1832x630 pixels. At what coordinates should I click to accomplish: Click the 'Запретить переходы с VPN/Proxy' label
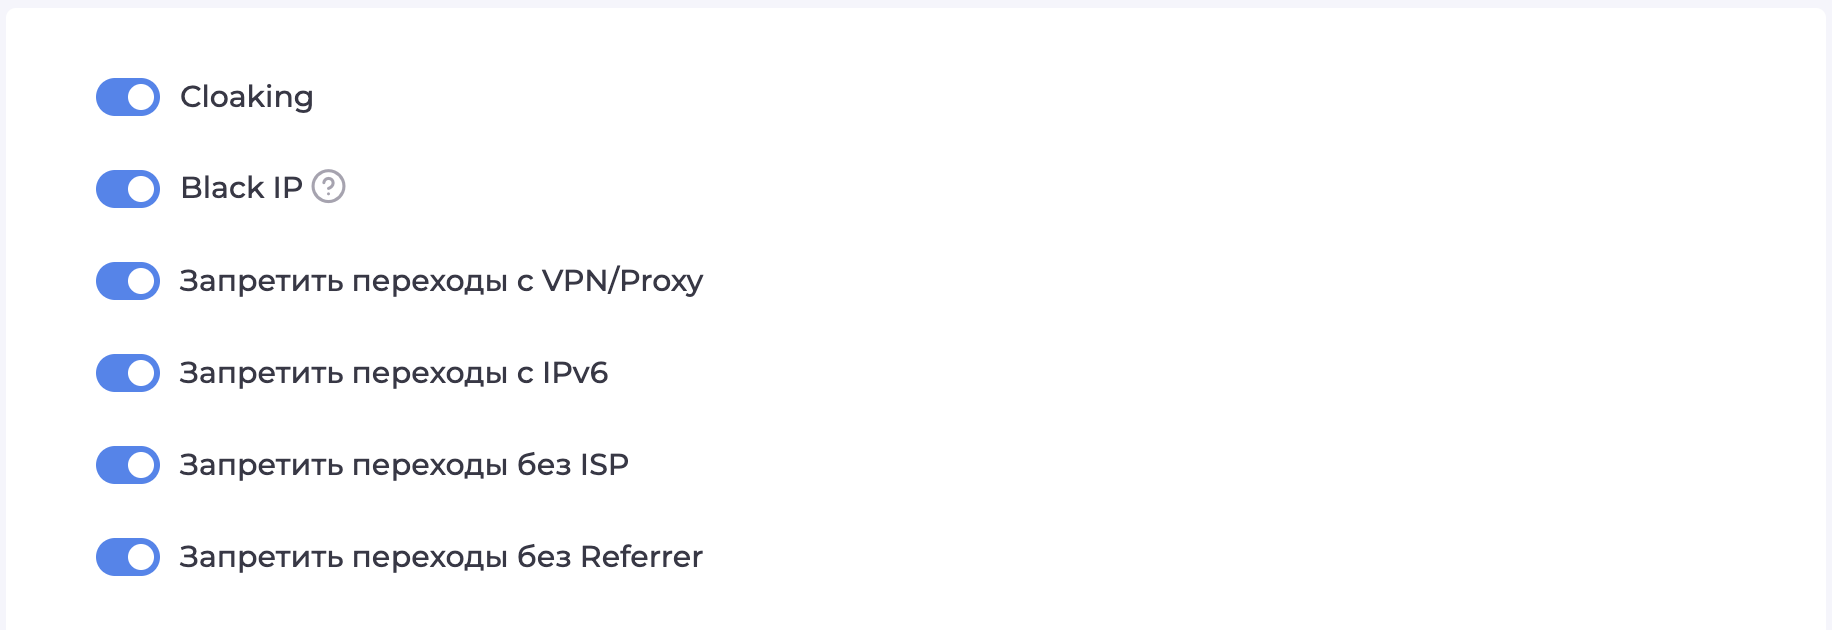[x=440, y=281]
